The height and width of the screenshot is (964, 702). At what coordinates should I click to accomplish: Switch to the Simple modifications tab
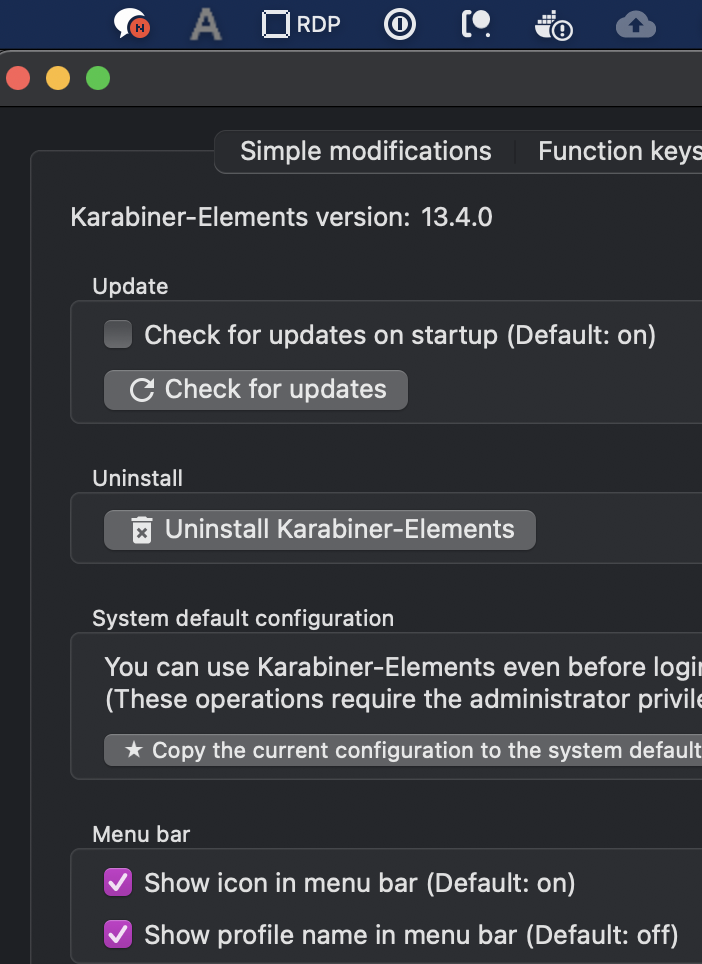point(365,151)
